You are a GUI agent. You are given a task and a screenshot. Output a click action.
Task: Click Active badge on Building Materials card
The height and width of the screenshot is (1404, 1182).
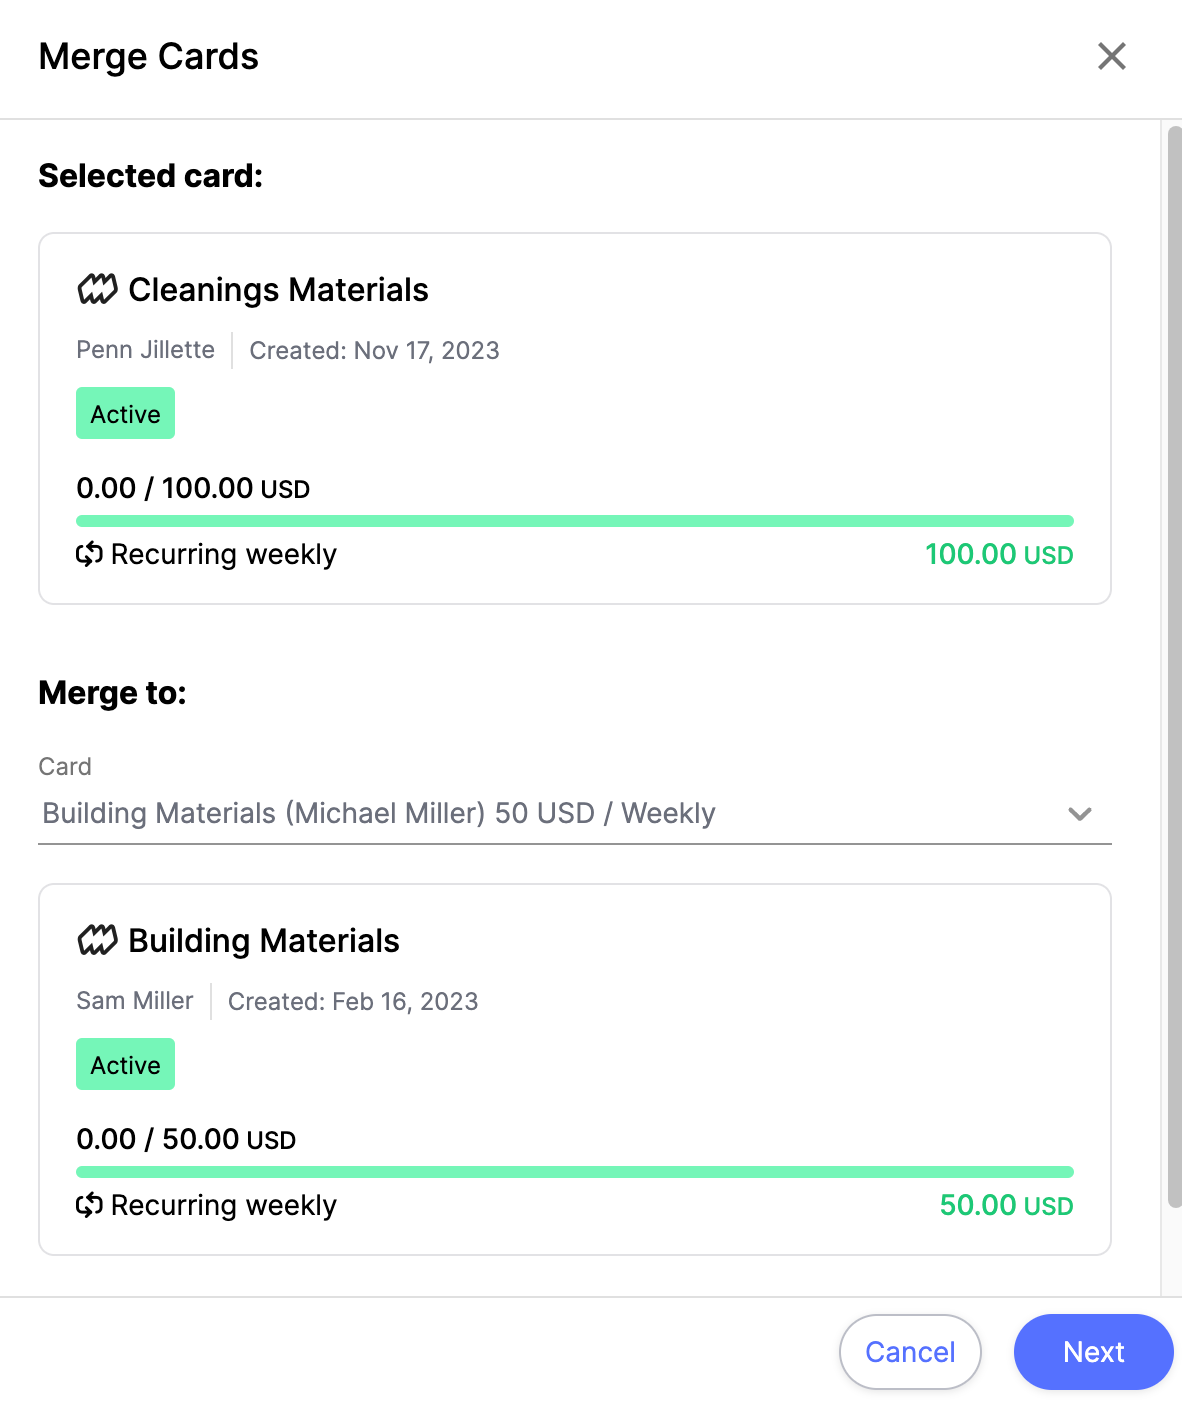click(125, 1064)
